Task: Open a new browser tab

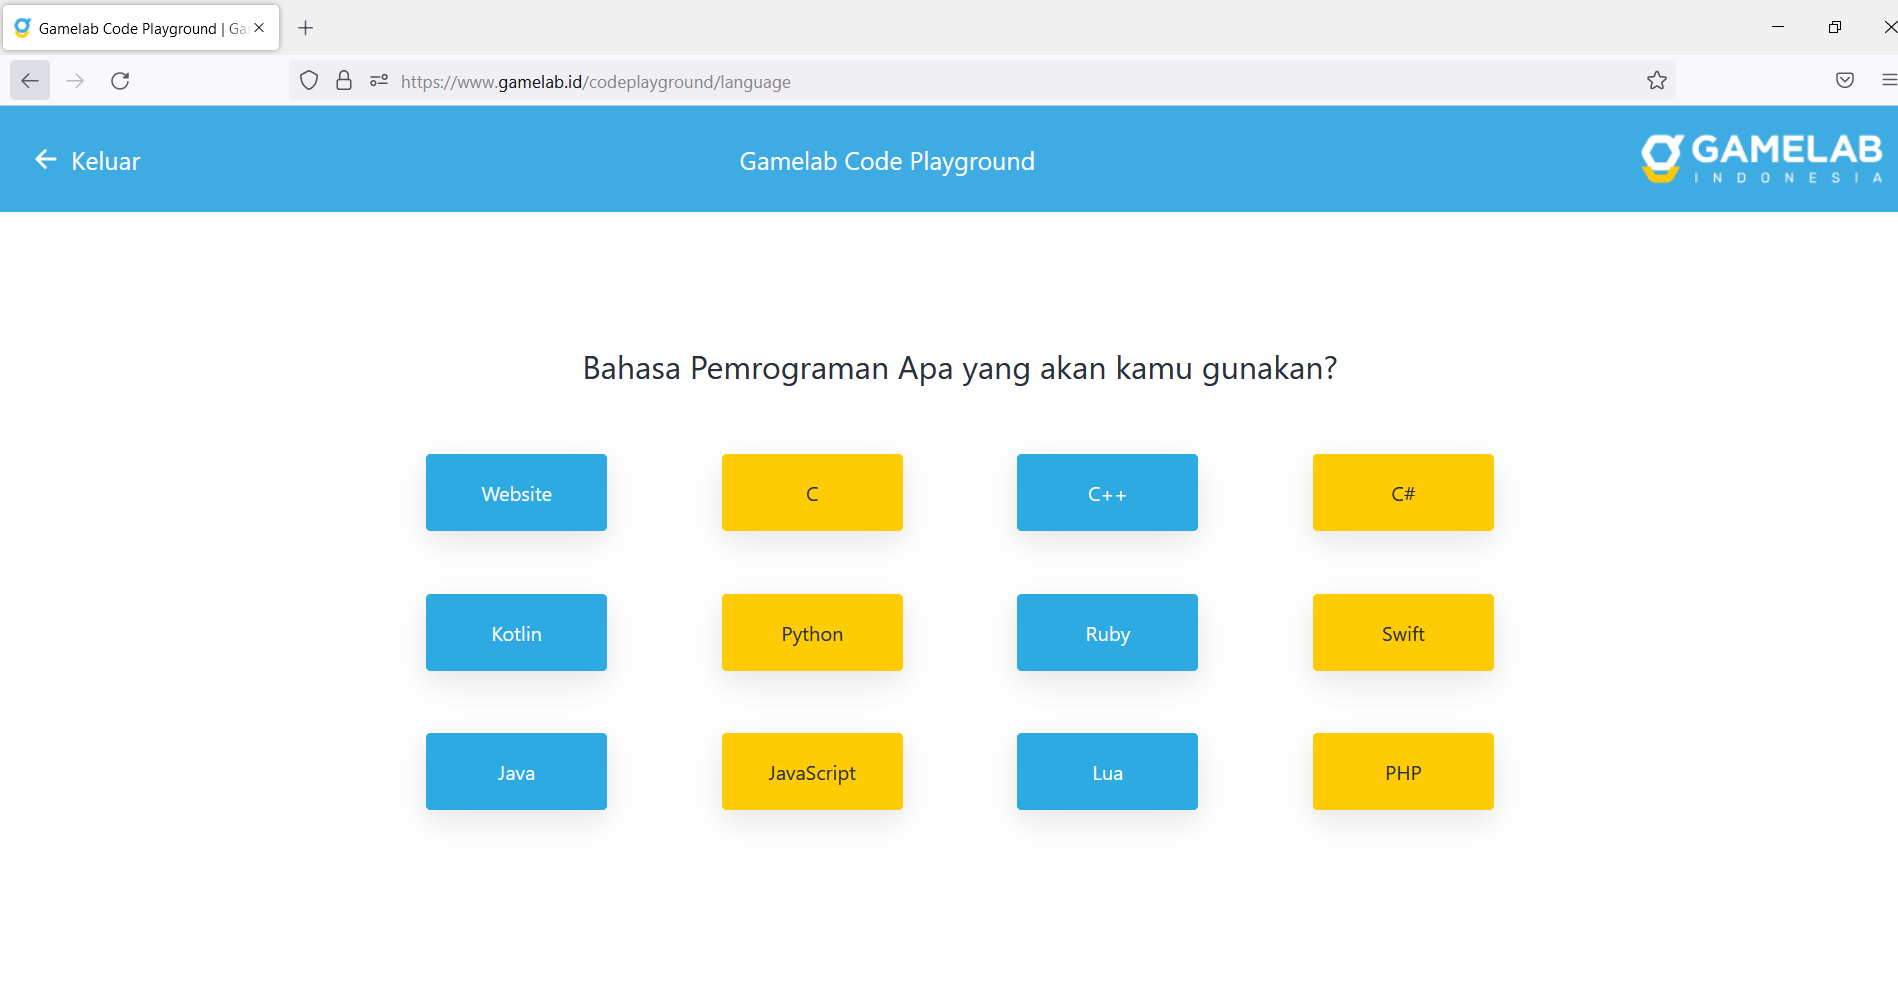Action: (306, 27)
